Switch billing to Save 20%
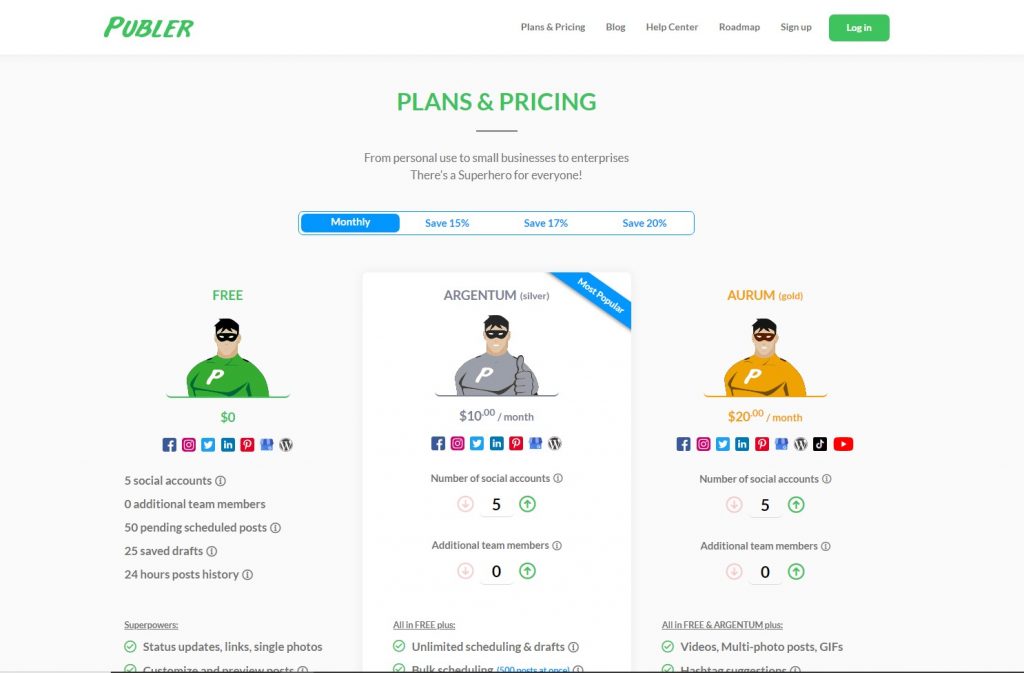This screenshot has width=1024, height=673. click(644, 223)
